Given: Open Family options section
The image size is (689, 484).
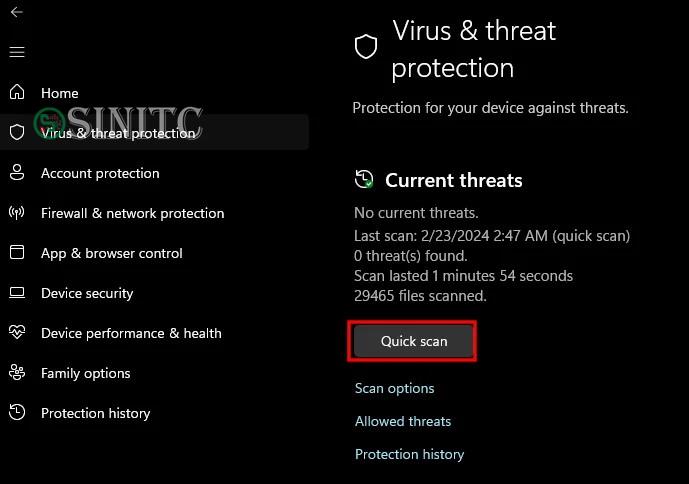Looking at the screenshot, I should click(86, 373).
